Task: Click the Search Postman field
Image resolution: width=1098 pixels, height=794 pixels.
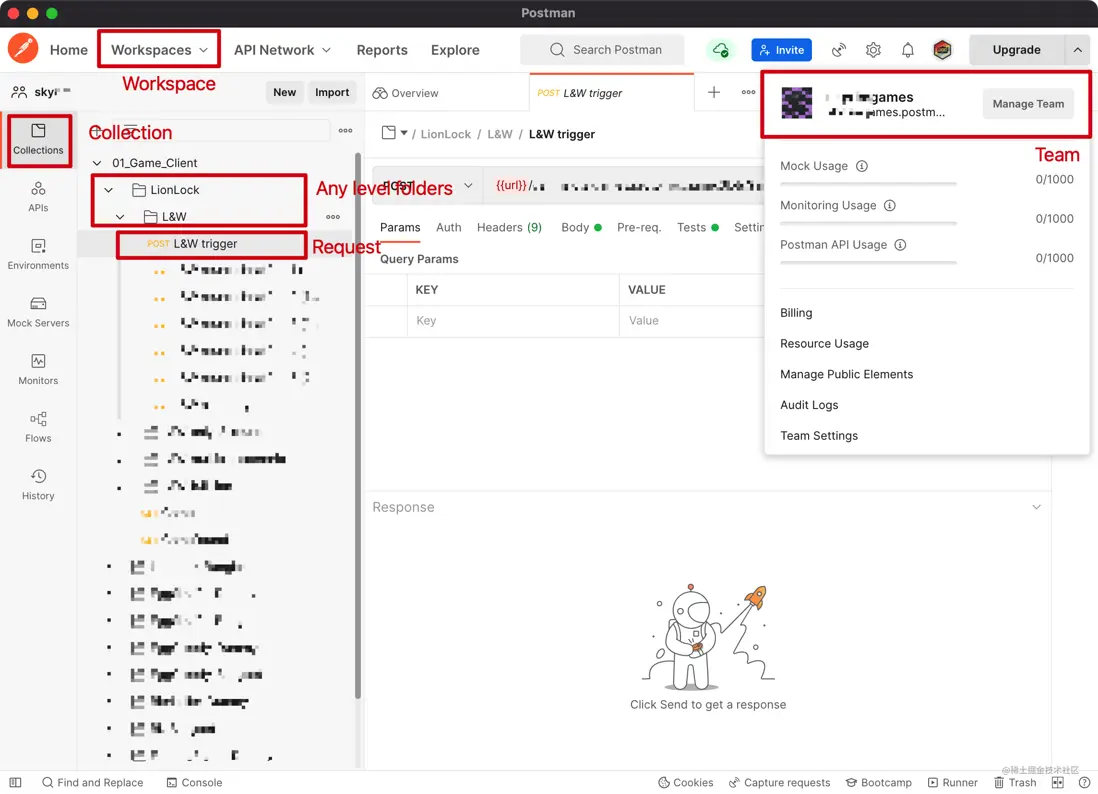Action: (602, 50)
